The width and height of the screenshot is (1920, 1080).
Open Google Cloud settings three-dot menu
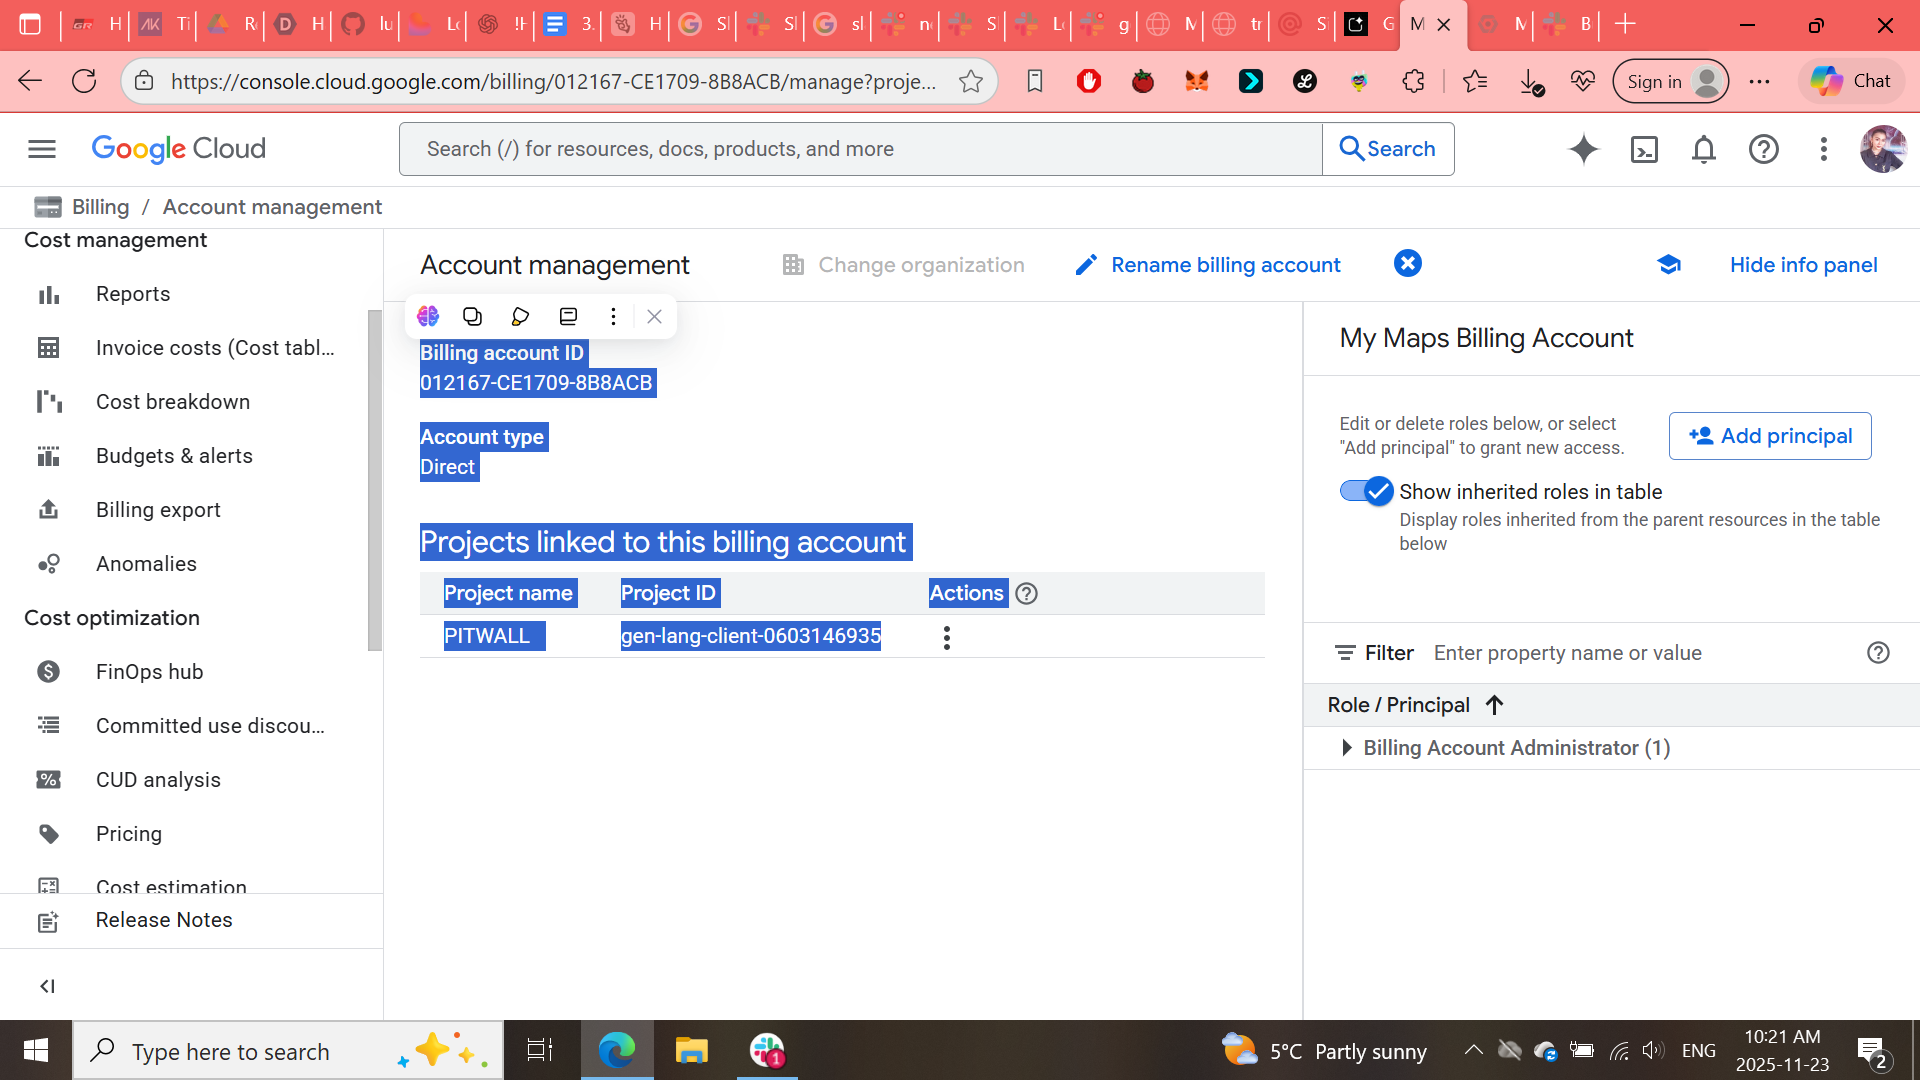point(1824,149)
